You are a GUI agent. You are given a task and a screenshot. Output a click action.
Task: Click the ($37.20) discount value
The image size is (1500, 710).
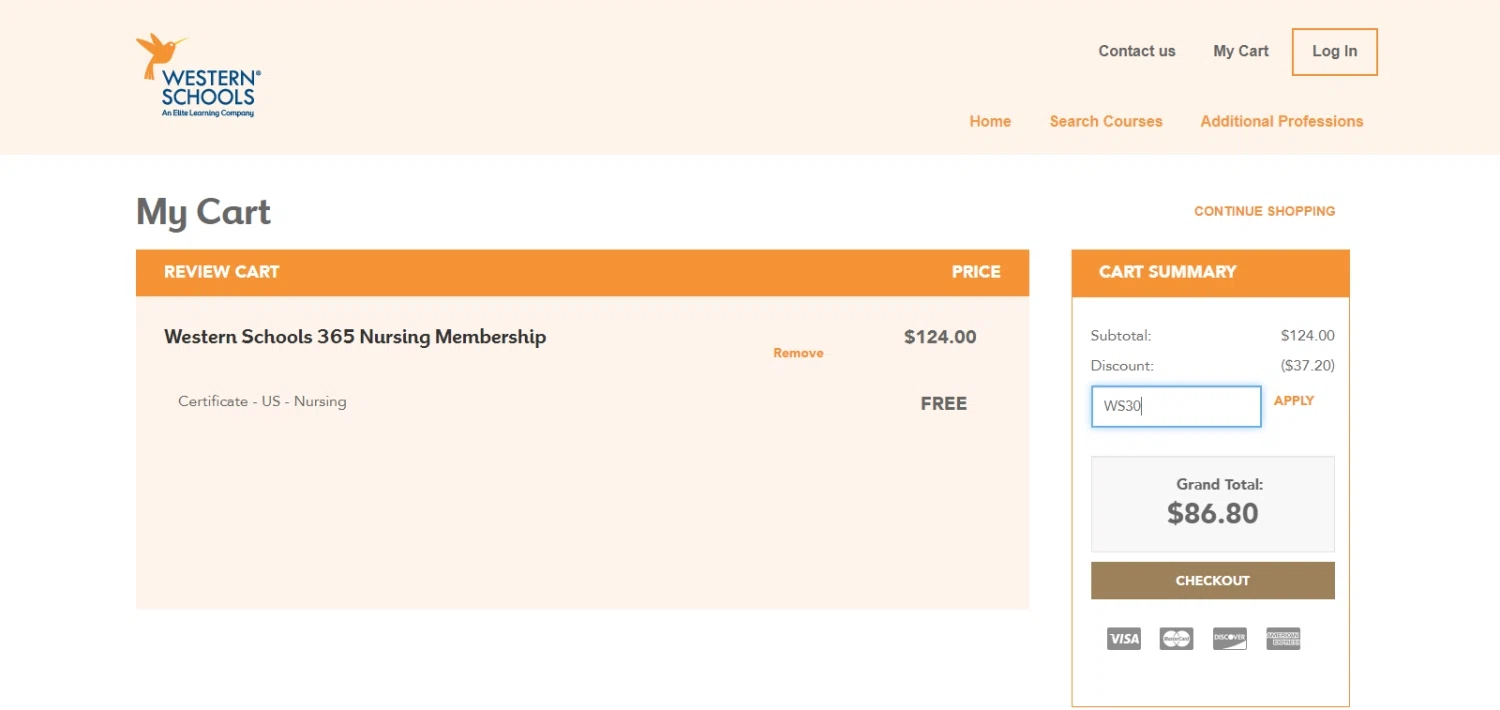(x=1308, y=365)
